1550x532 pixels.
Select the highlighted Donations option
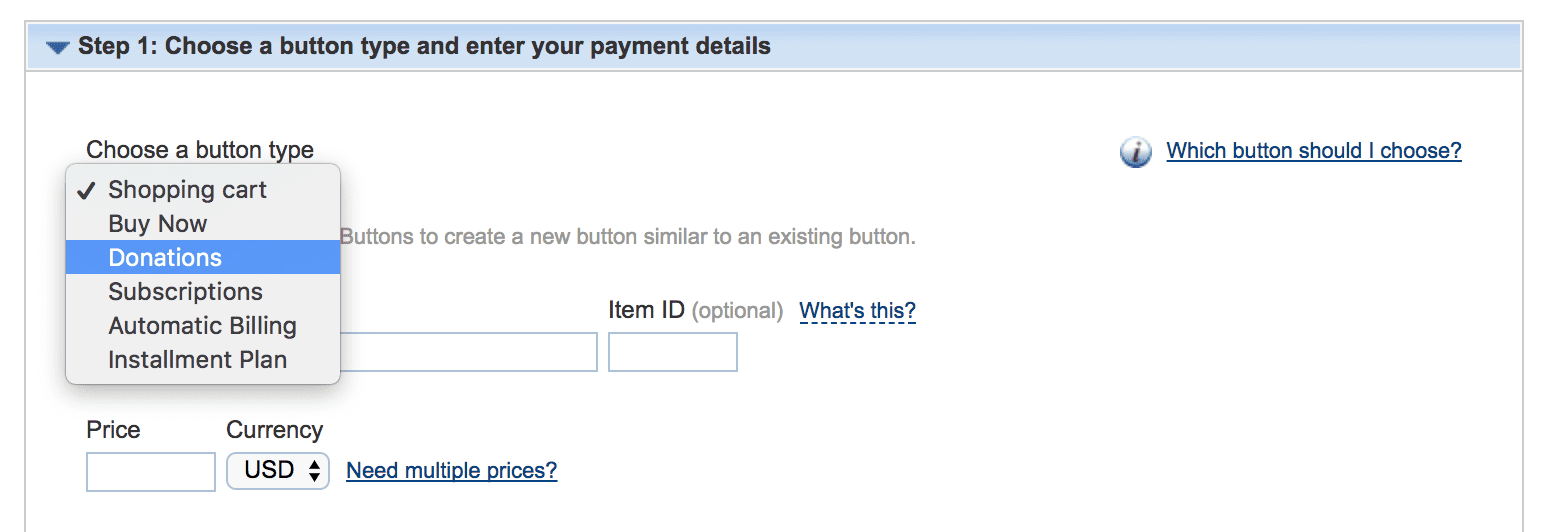pos(165,258)
